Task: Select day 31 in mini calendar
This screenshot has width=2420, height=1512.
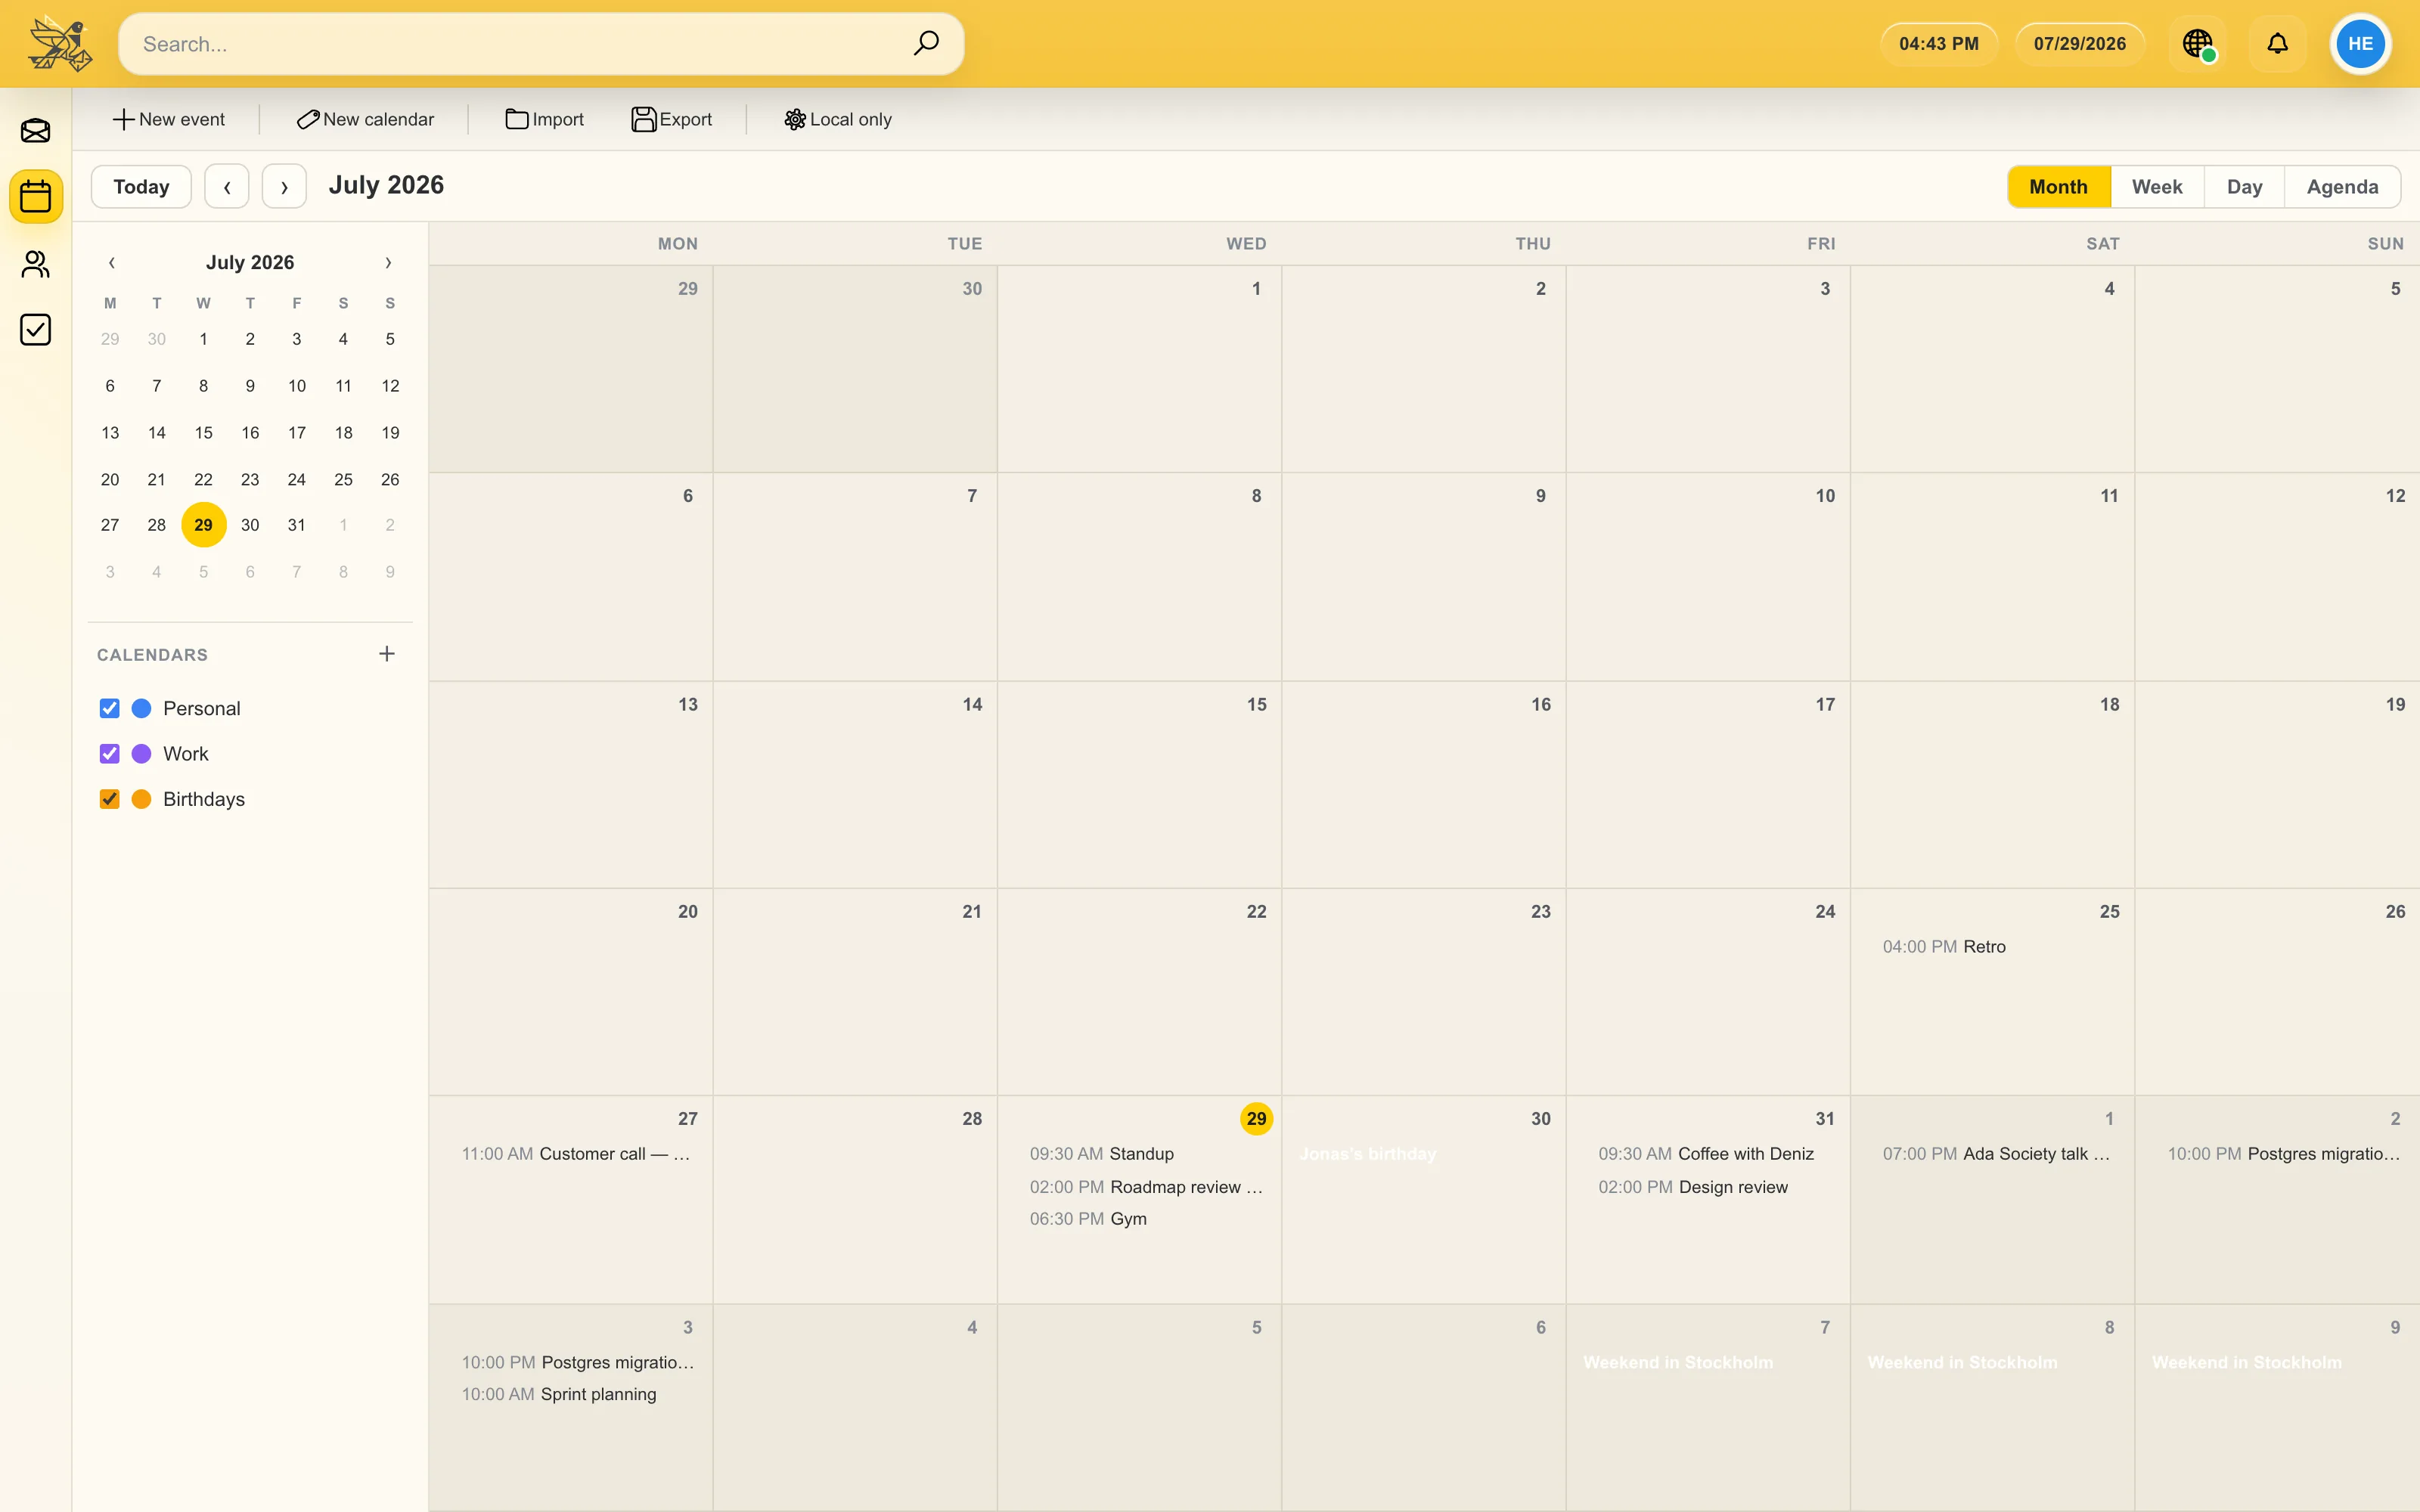Action: [x=297, y=525]
